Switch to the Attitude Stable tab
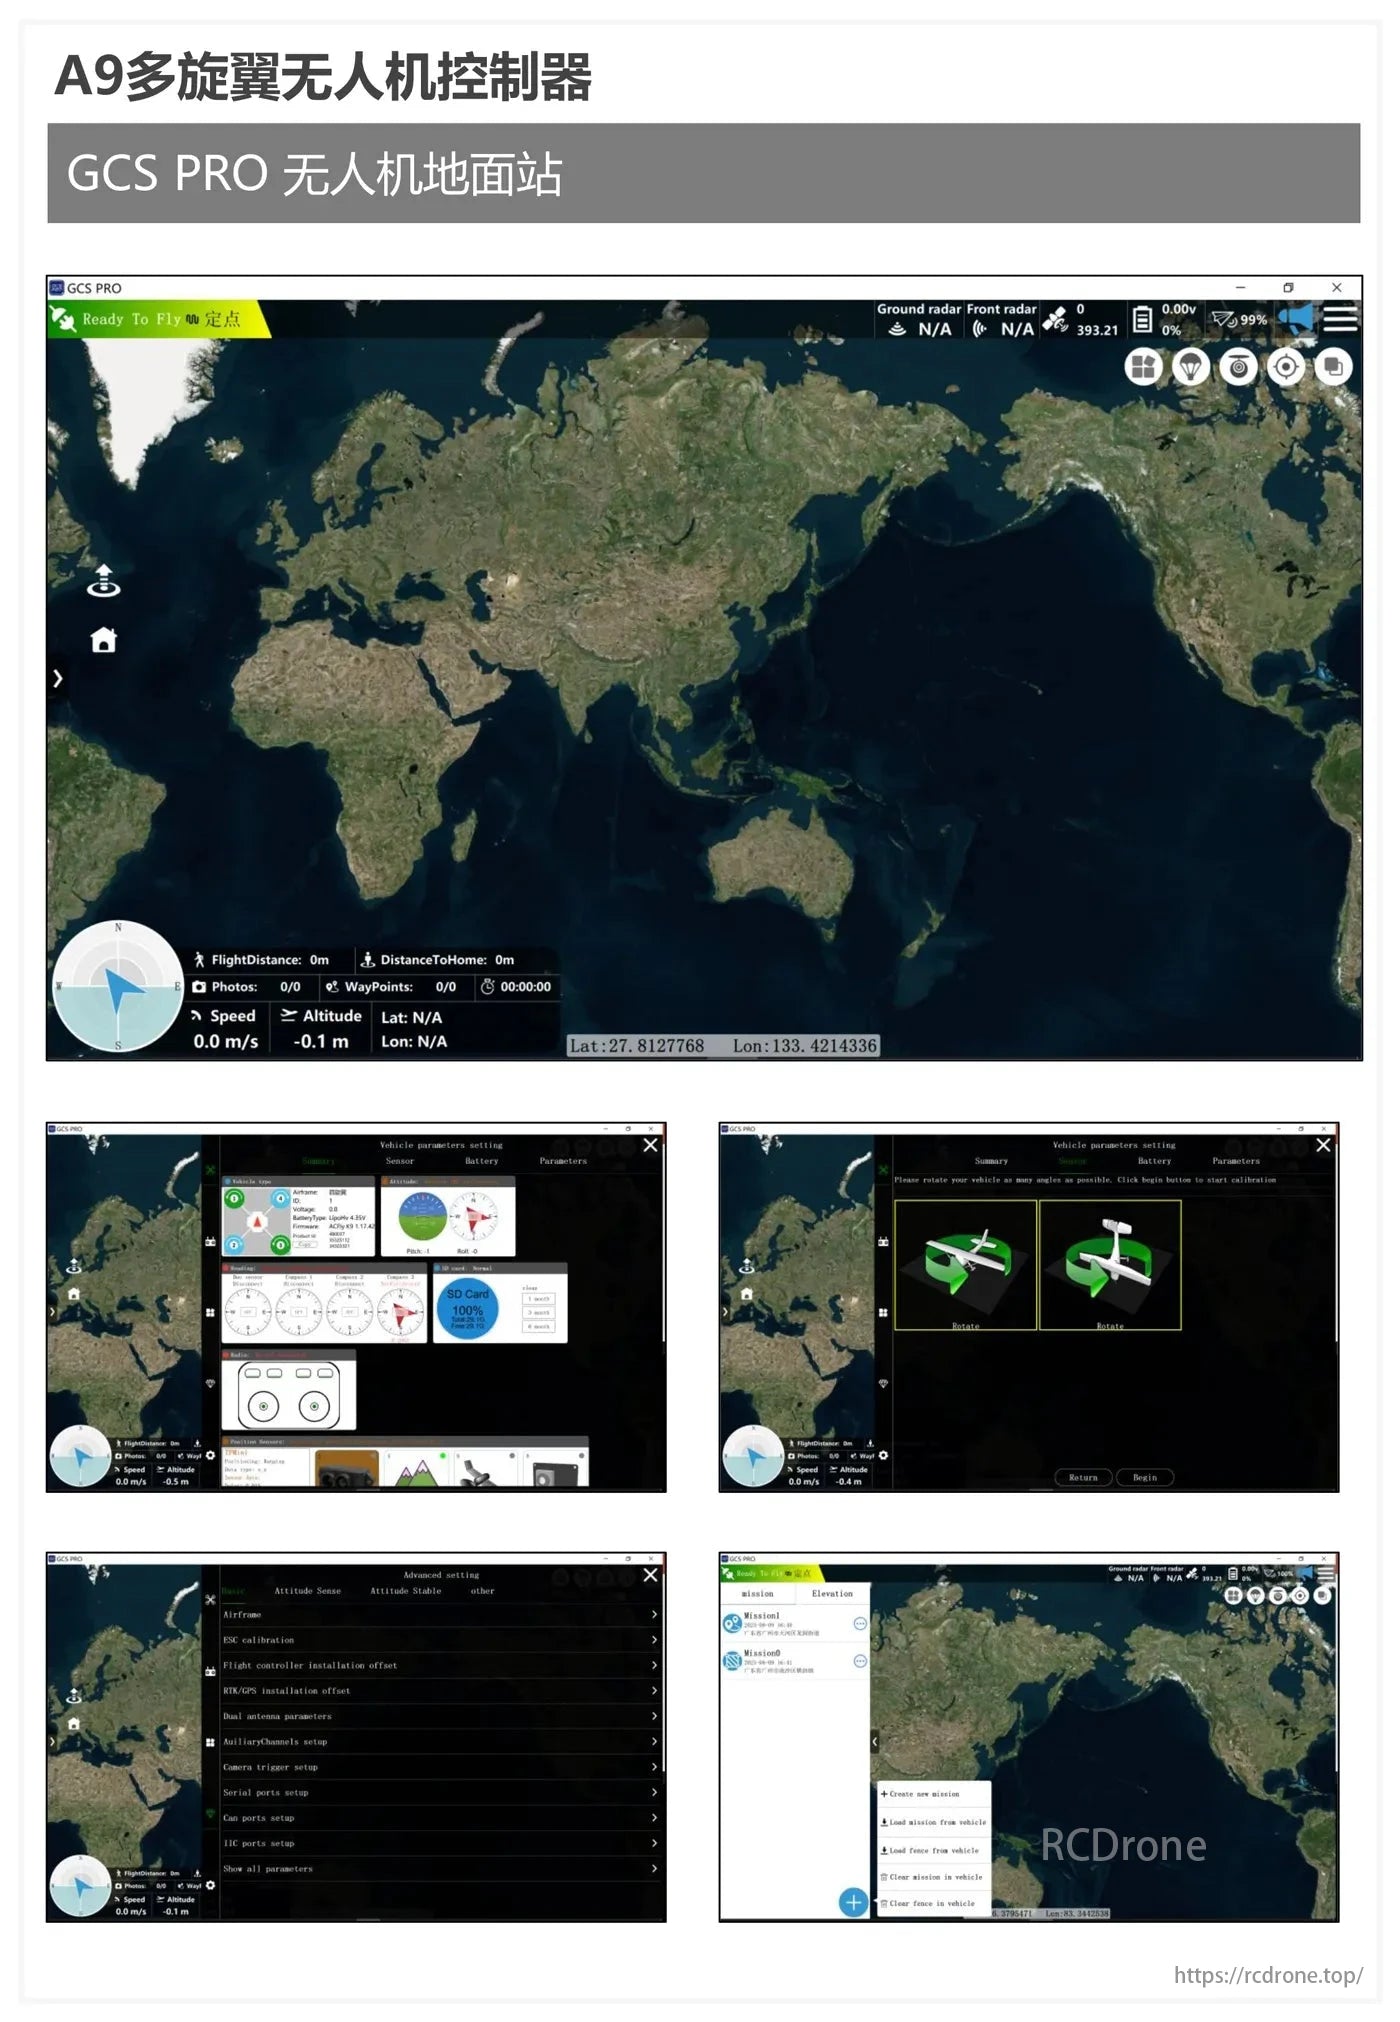The width and height of the screenshot is (1400, 2022). coord(405,1590)
